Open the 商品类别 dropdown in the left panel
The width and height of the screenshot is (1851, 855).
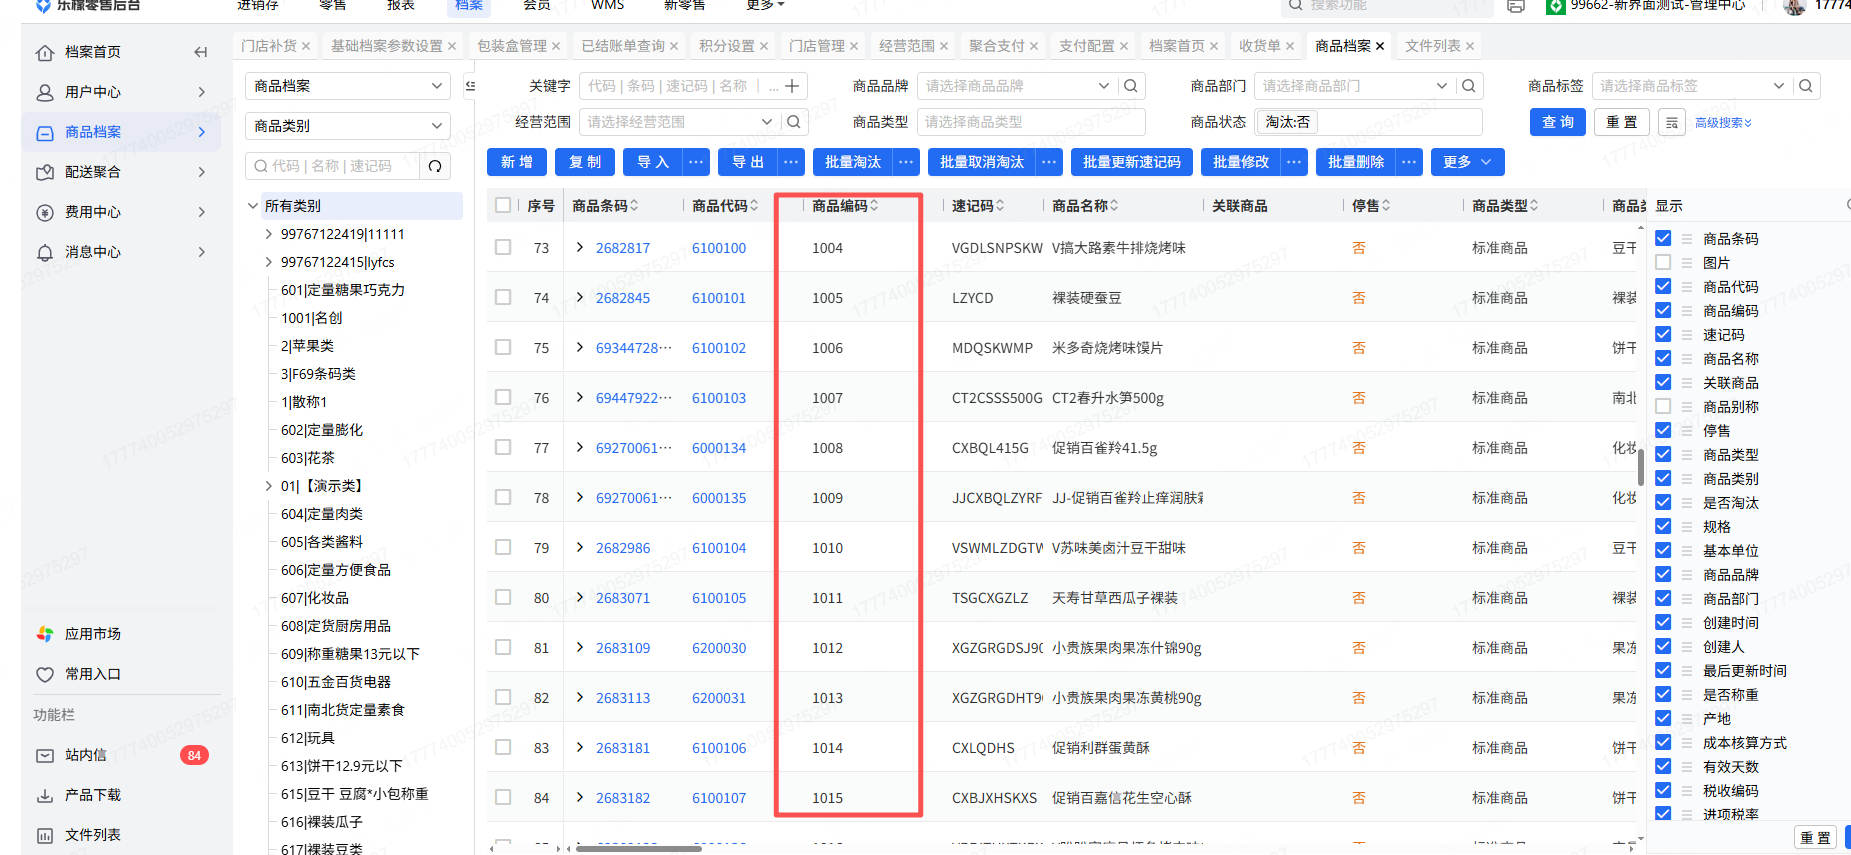[x=347, y=126]
